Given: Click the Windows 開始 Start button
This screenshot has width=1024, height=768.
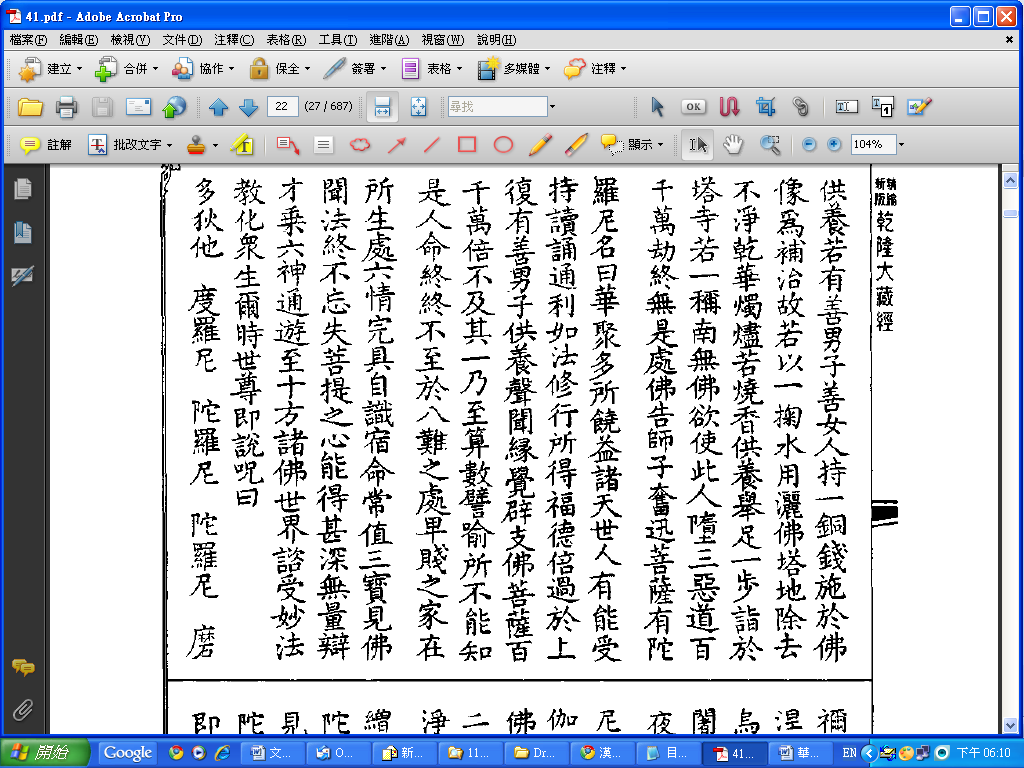Looking at the screenshot, I should pos(45,753).
